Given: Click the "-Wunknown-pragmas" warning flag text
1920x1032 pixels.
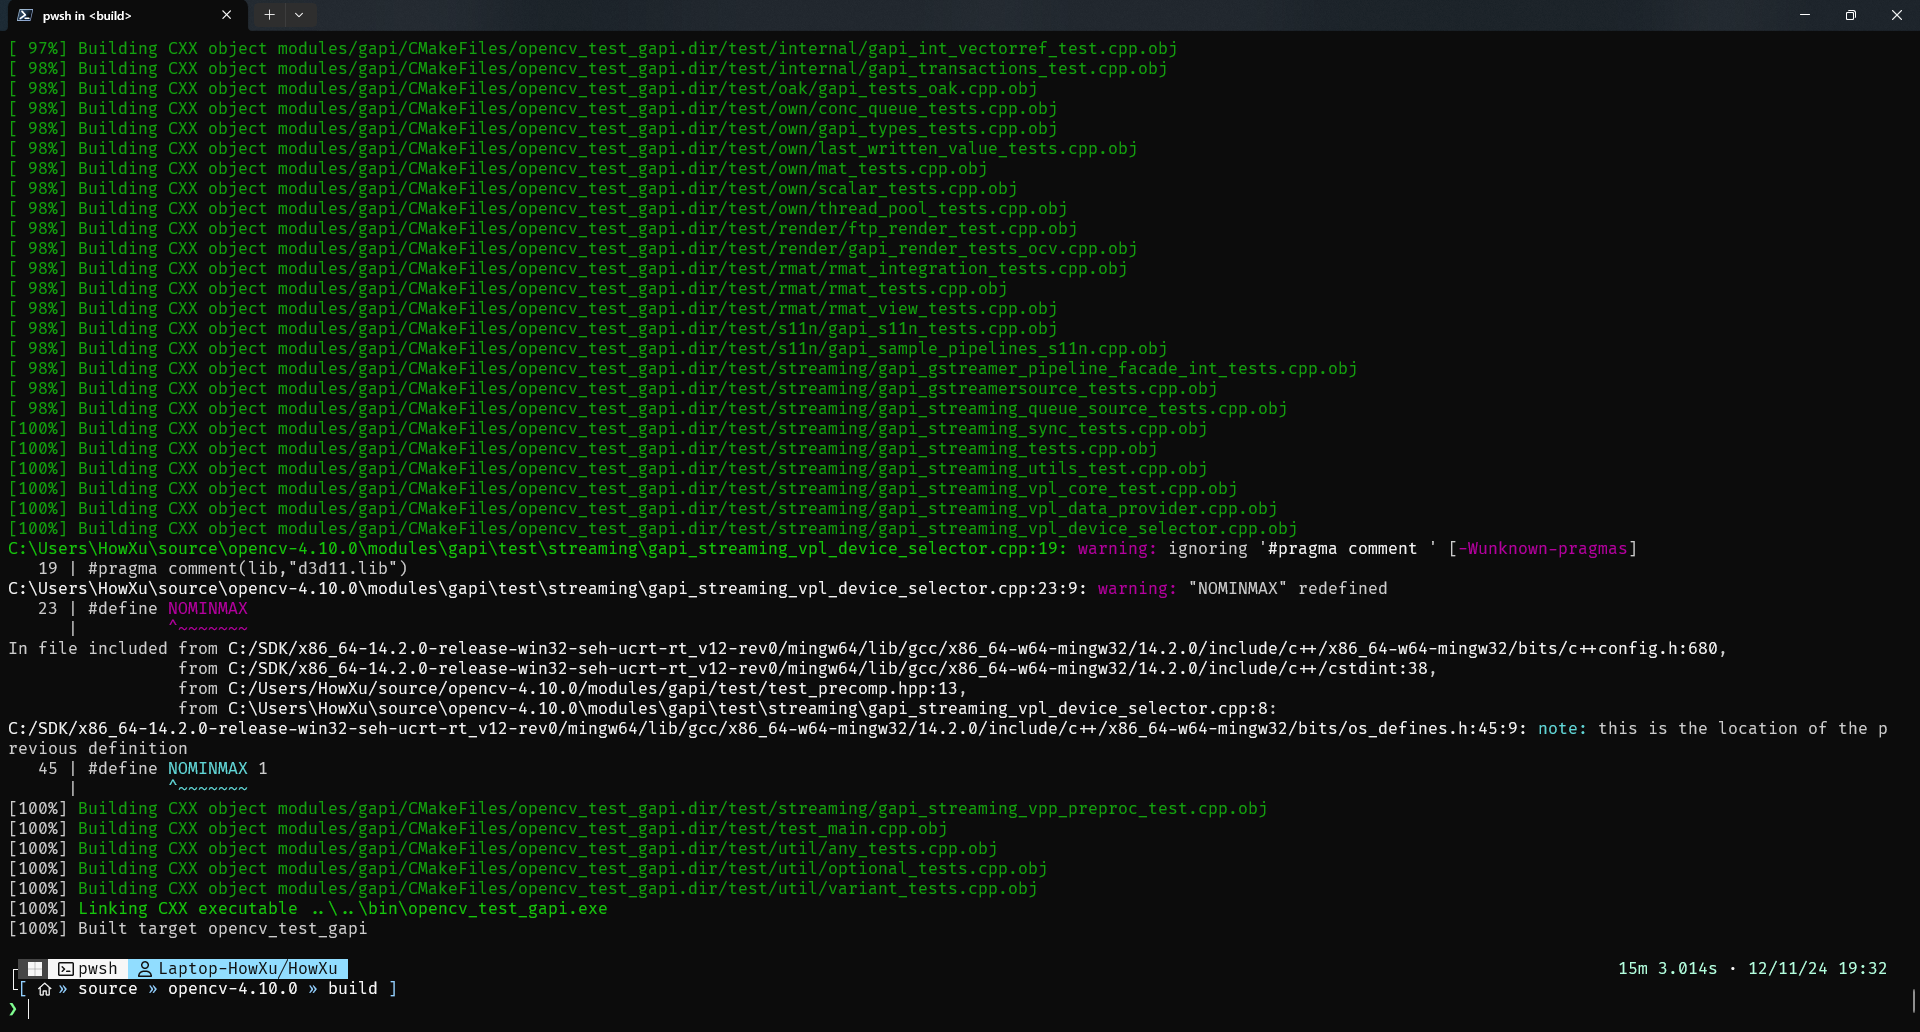Looking at the screenshot, I should point(1542,548).
